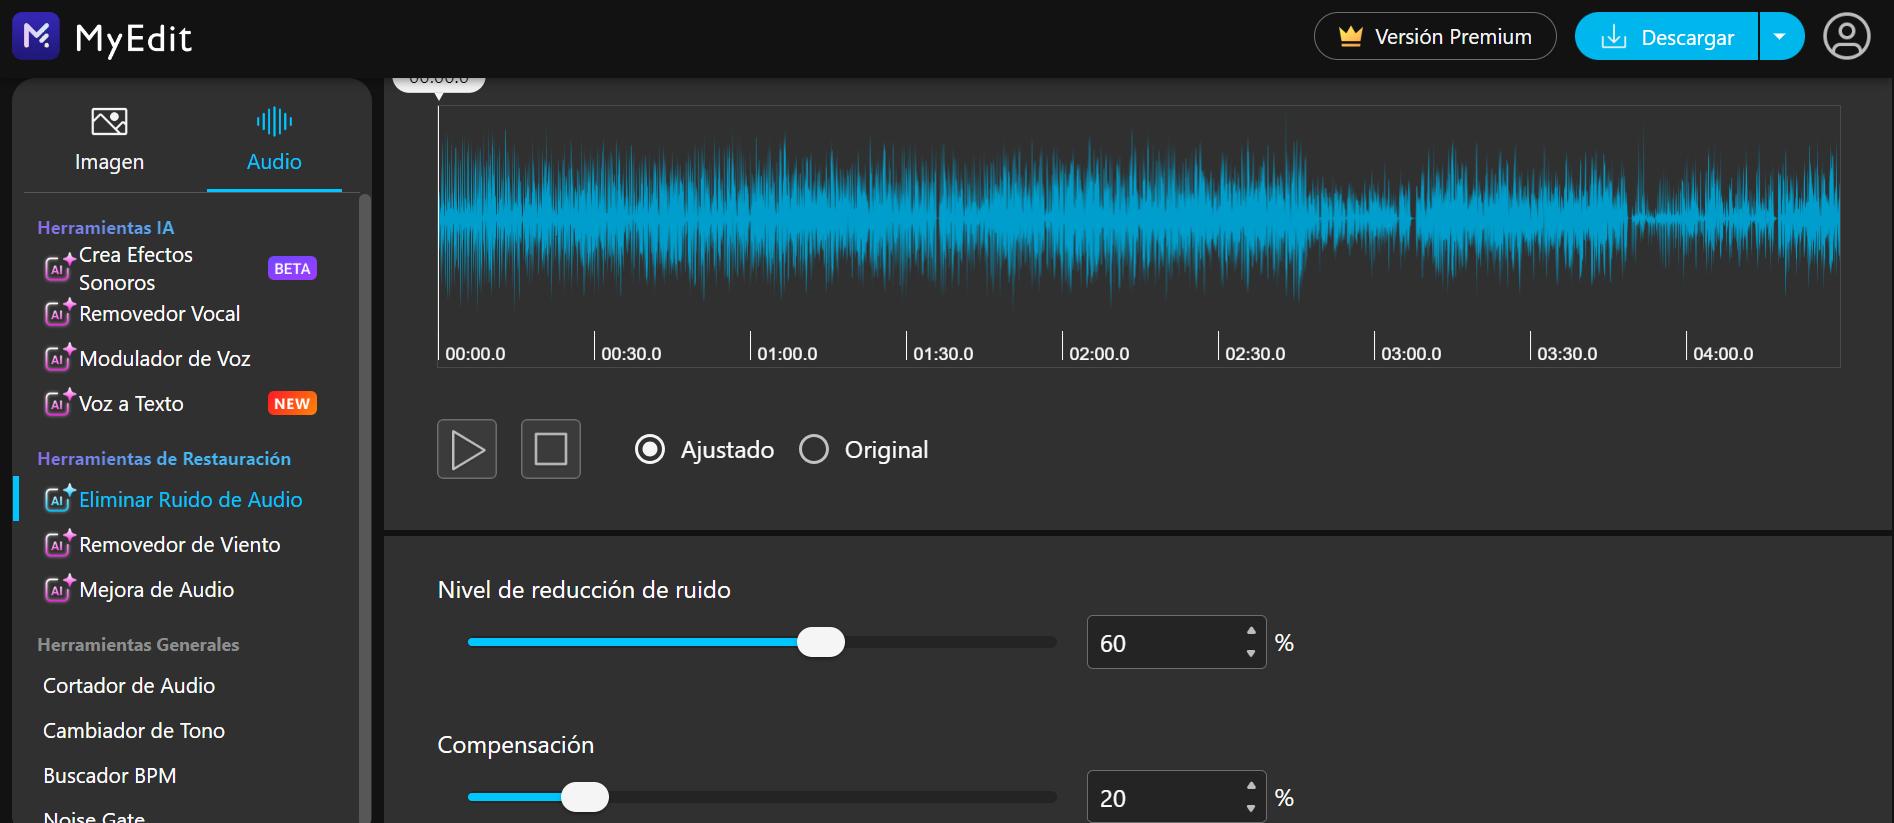This screenshot has height=823, width=1894.
Task: Click the Herramientas Generales heading
Action: pos(138,644)
